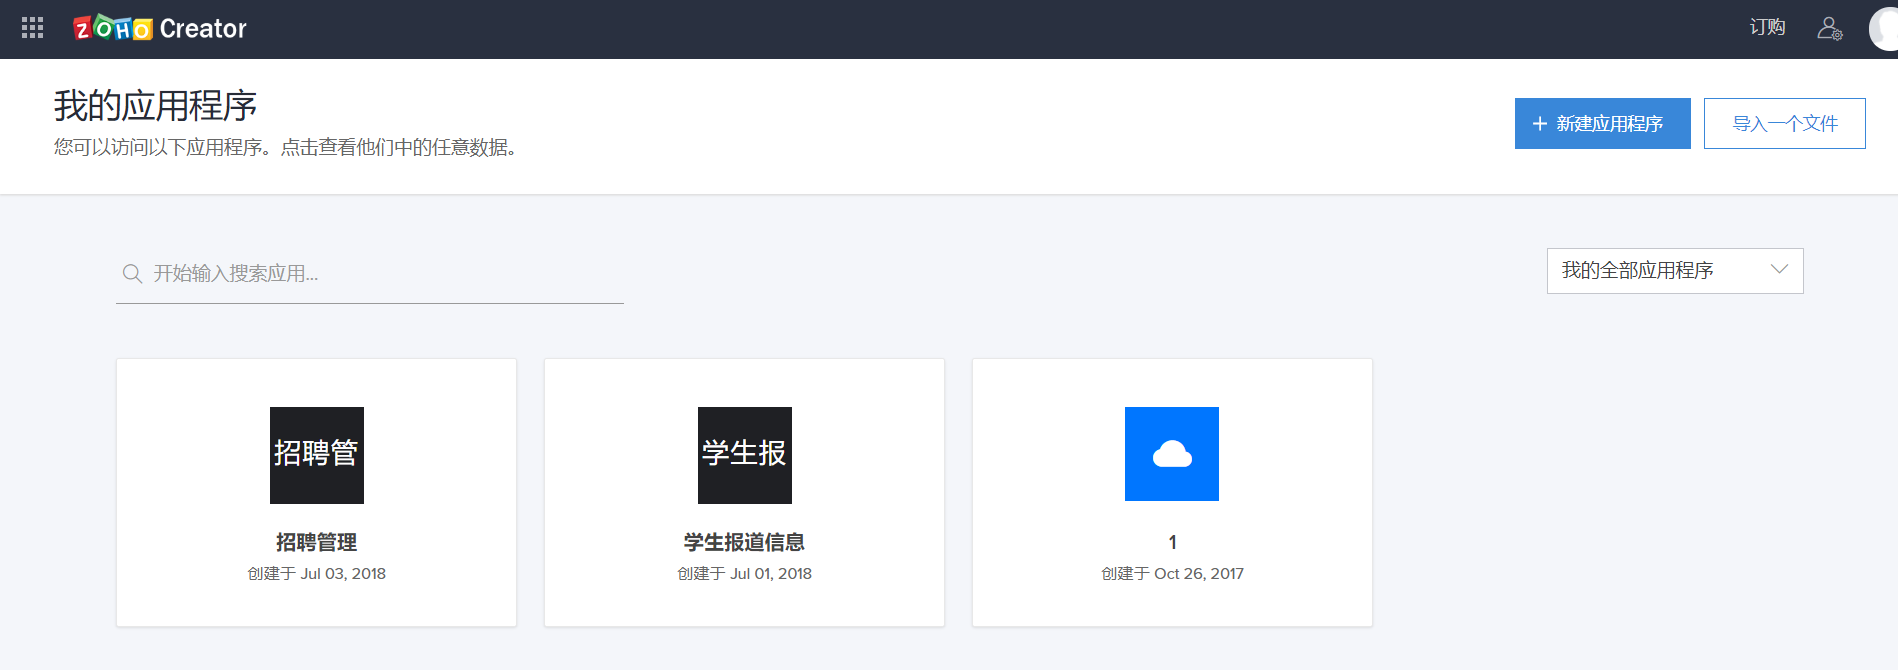
Task: Open the 招聘管 black app icon
Action: pos(316,454)
